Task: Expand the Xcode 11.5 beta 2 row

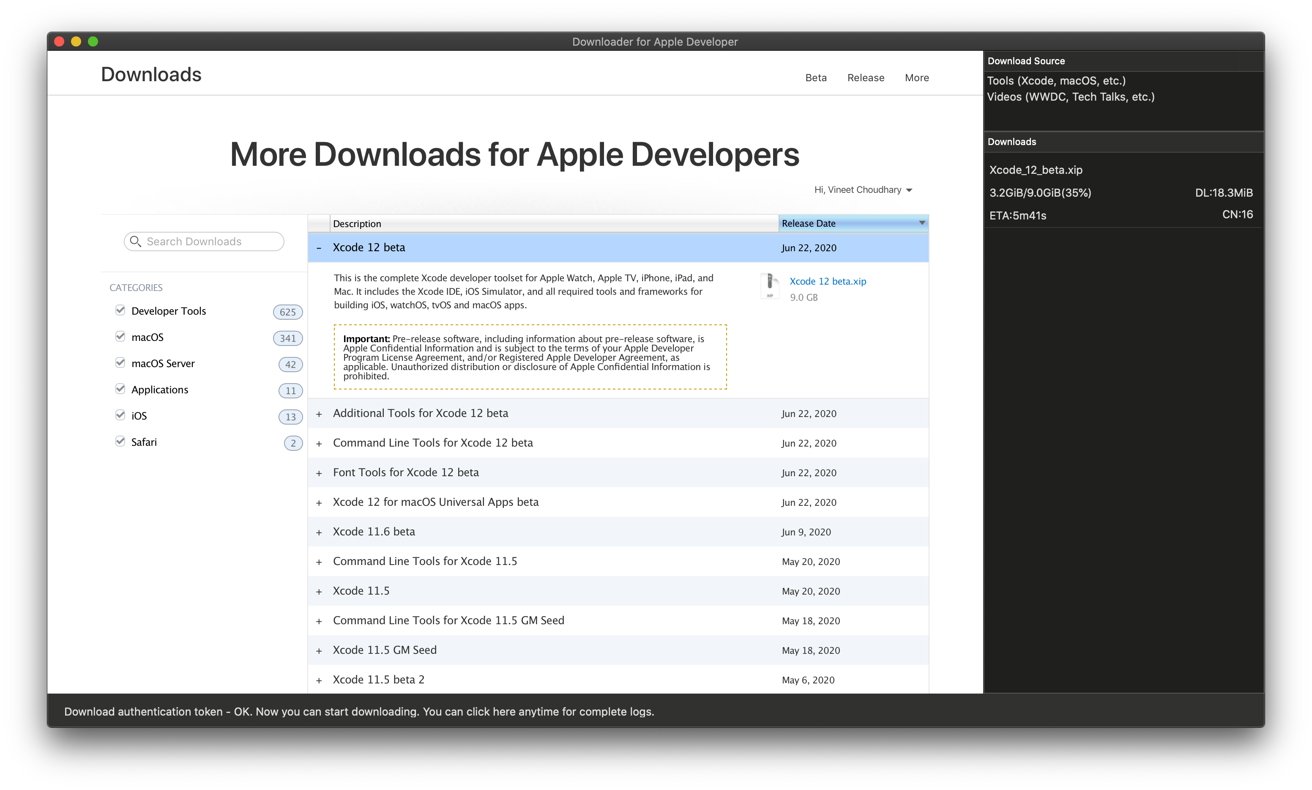Action: pos(319,680)
